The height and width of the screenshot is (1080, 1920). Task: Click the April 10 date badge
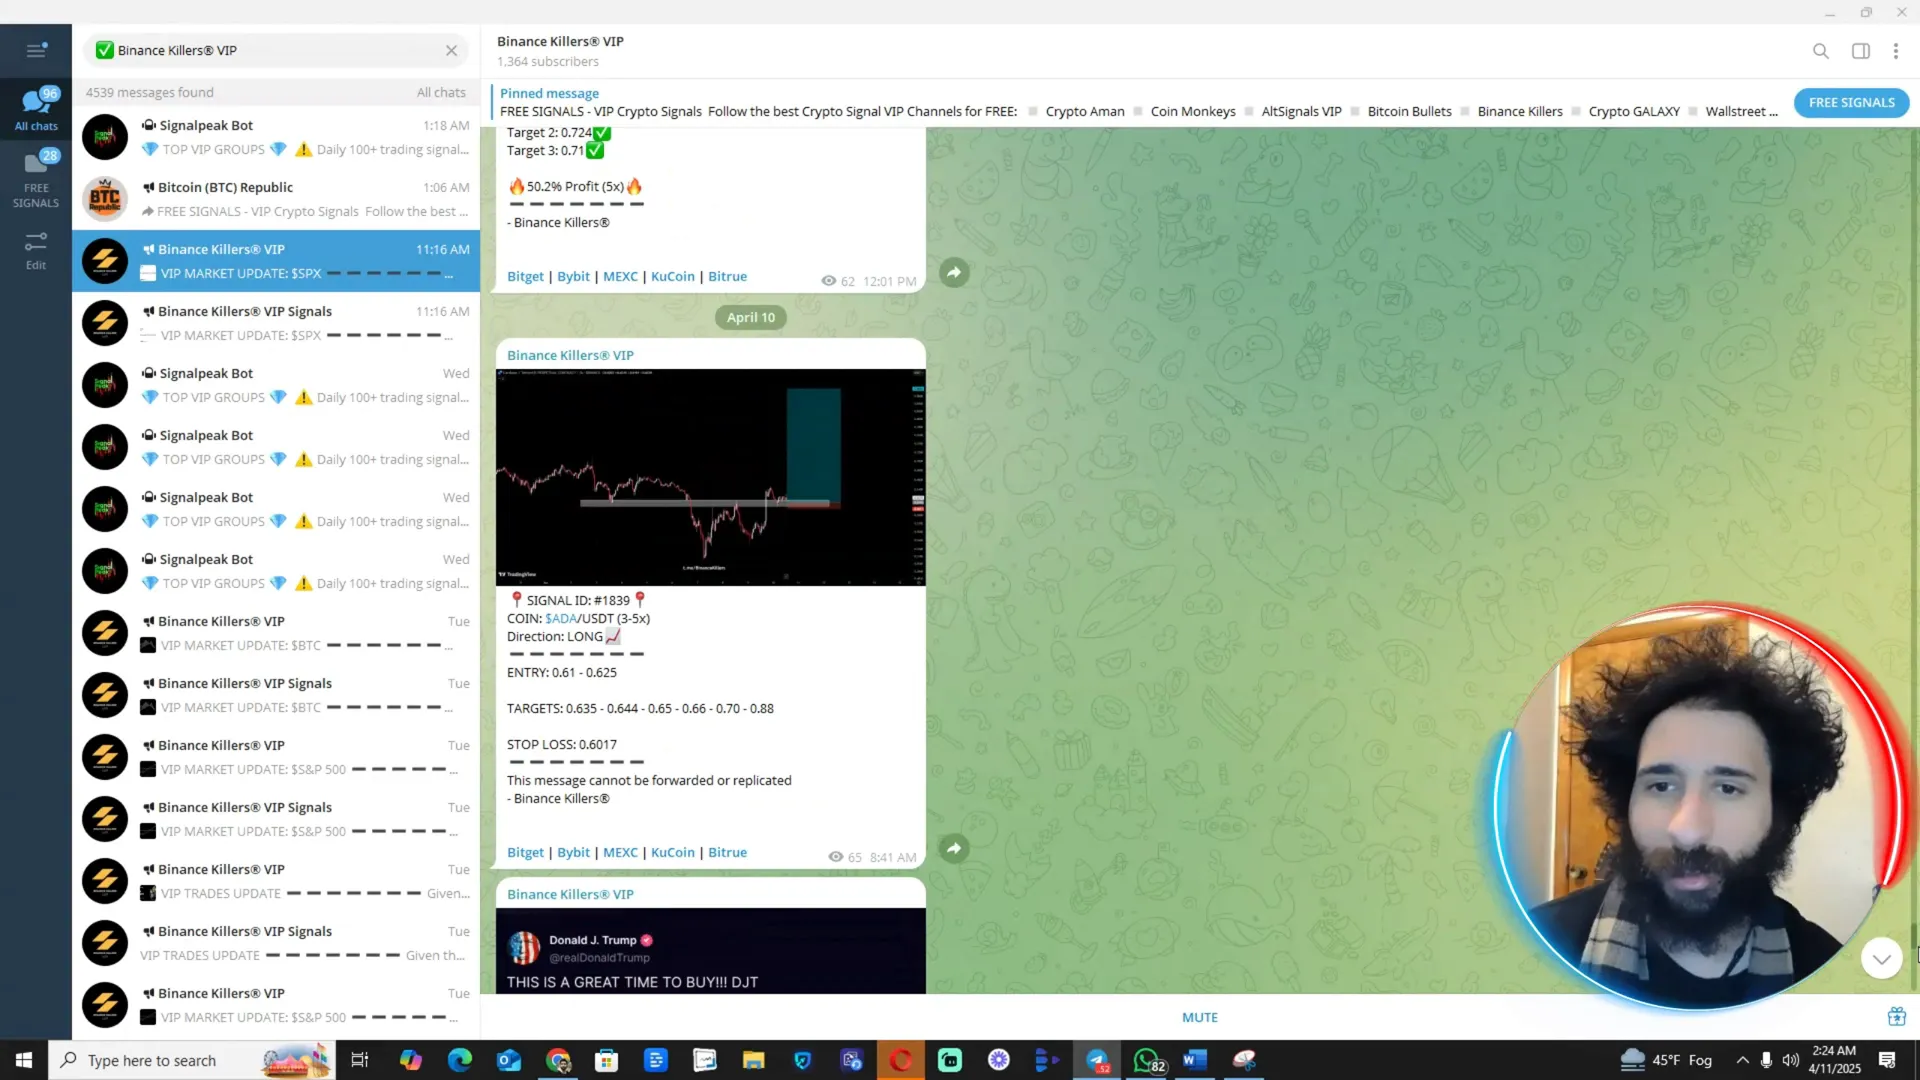click(x=750, y=317)
